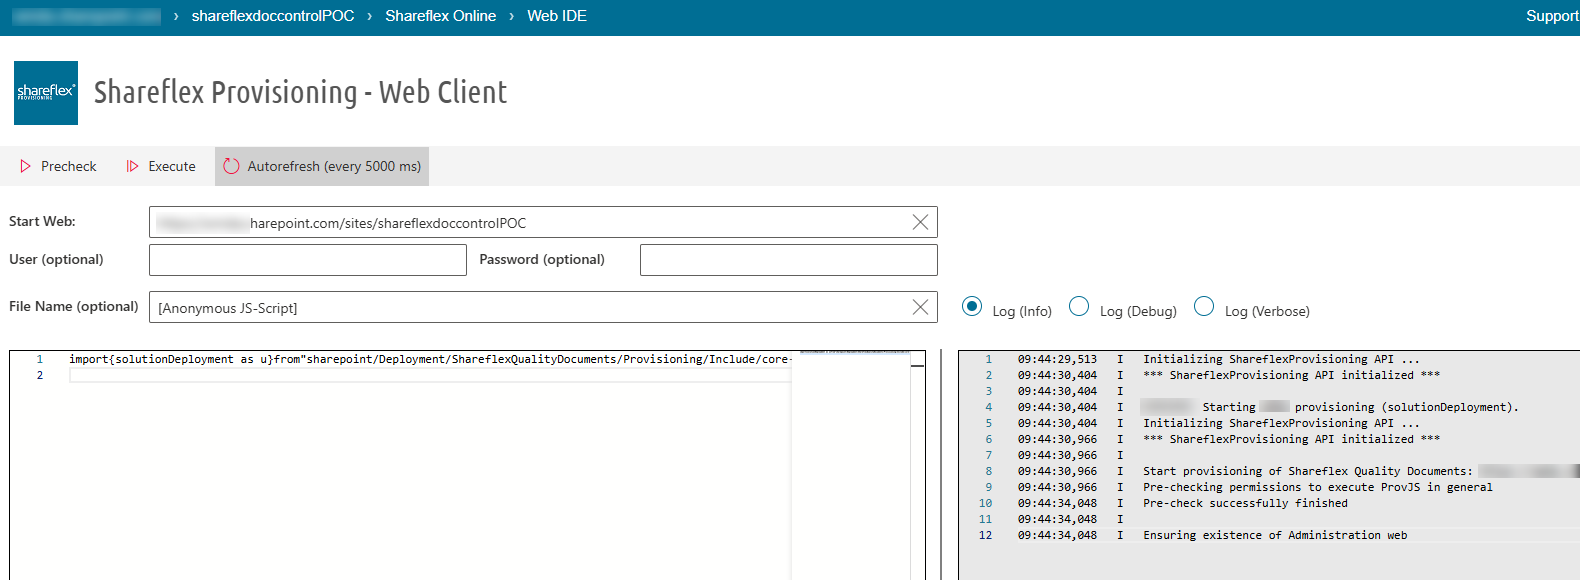Open Web IDE breadcrumb link
The image size is (1580, 580).
(557, 16)
